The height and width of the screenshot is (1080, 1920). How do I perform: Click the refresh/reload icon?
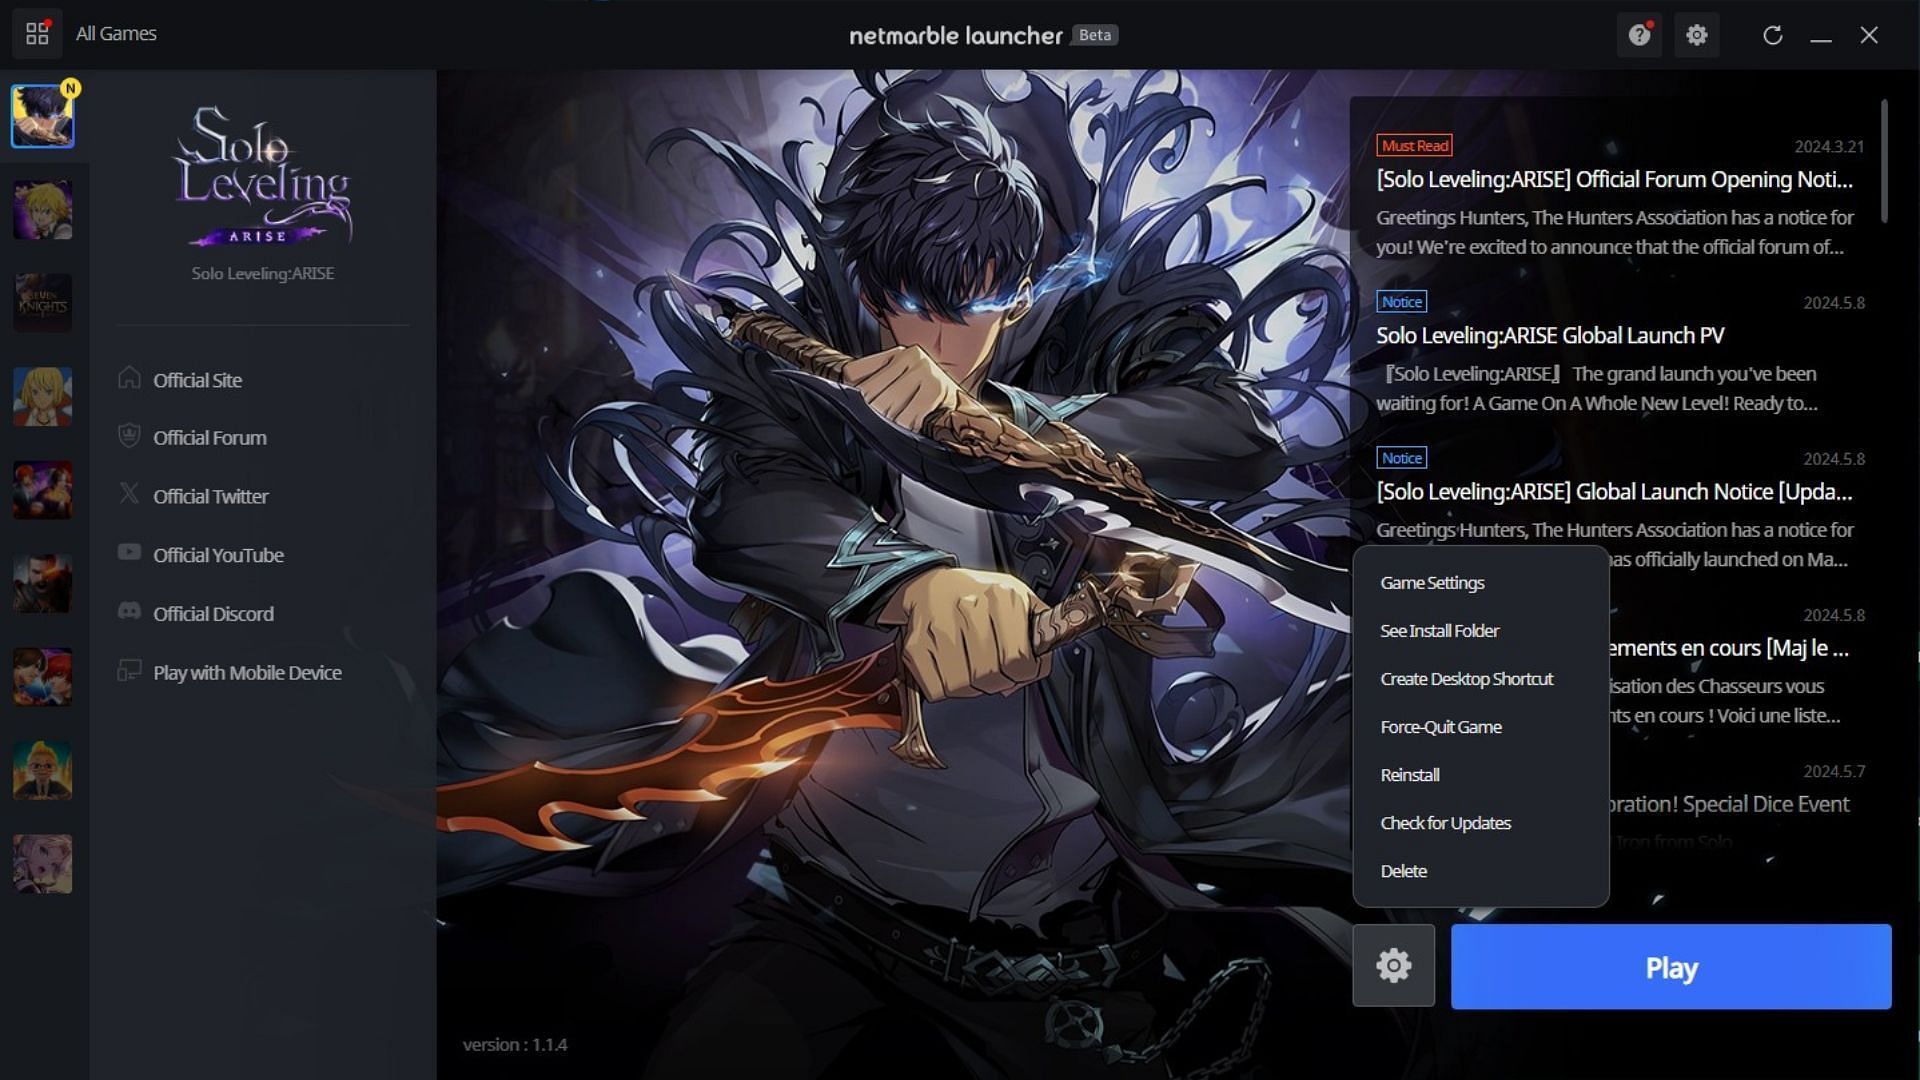tap(1771, 33)
